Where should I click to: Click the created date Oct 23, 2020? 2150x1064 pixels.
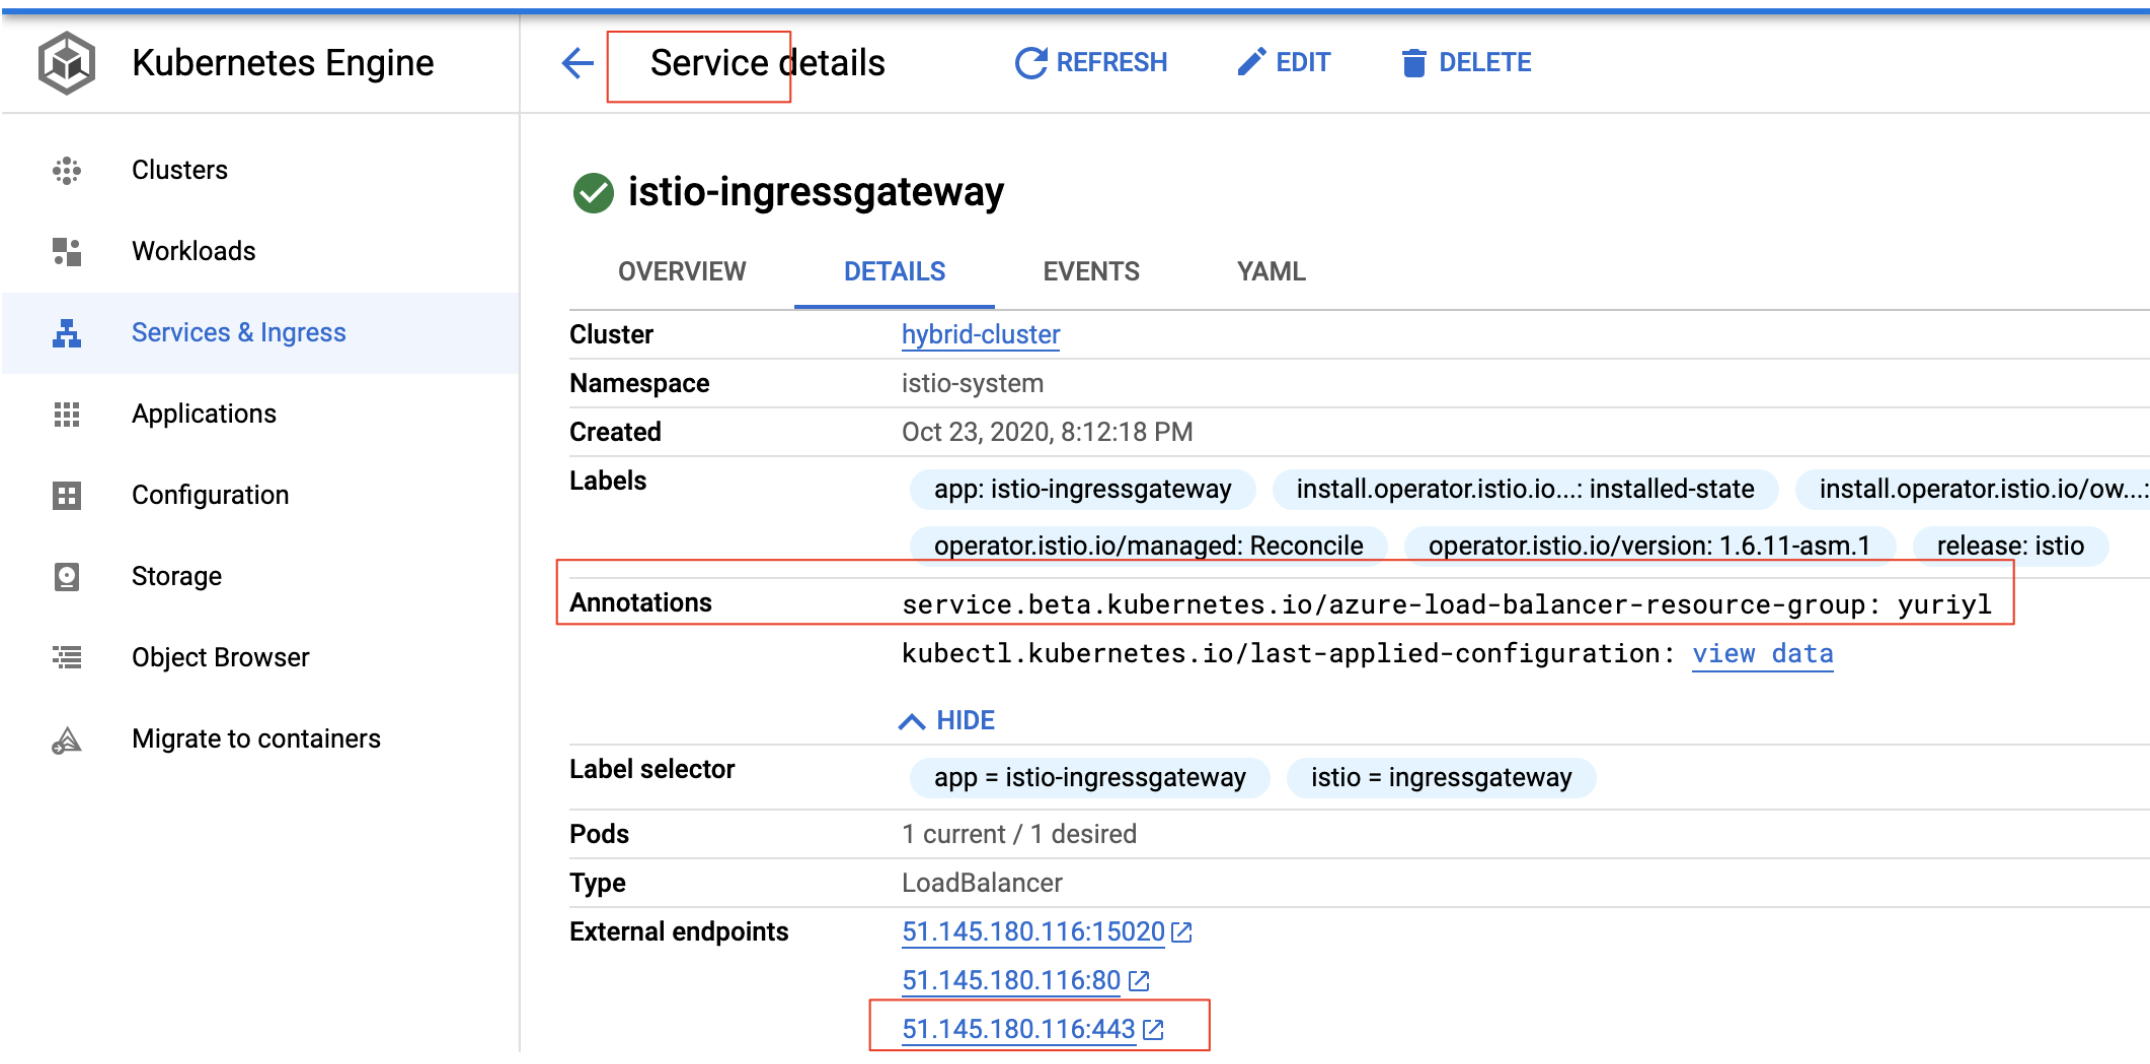tap(1047, 433)
